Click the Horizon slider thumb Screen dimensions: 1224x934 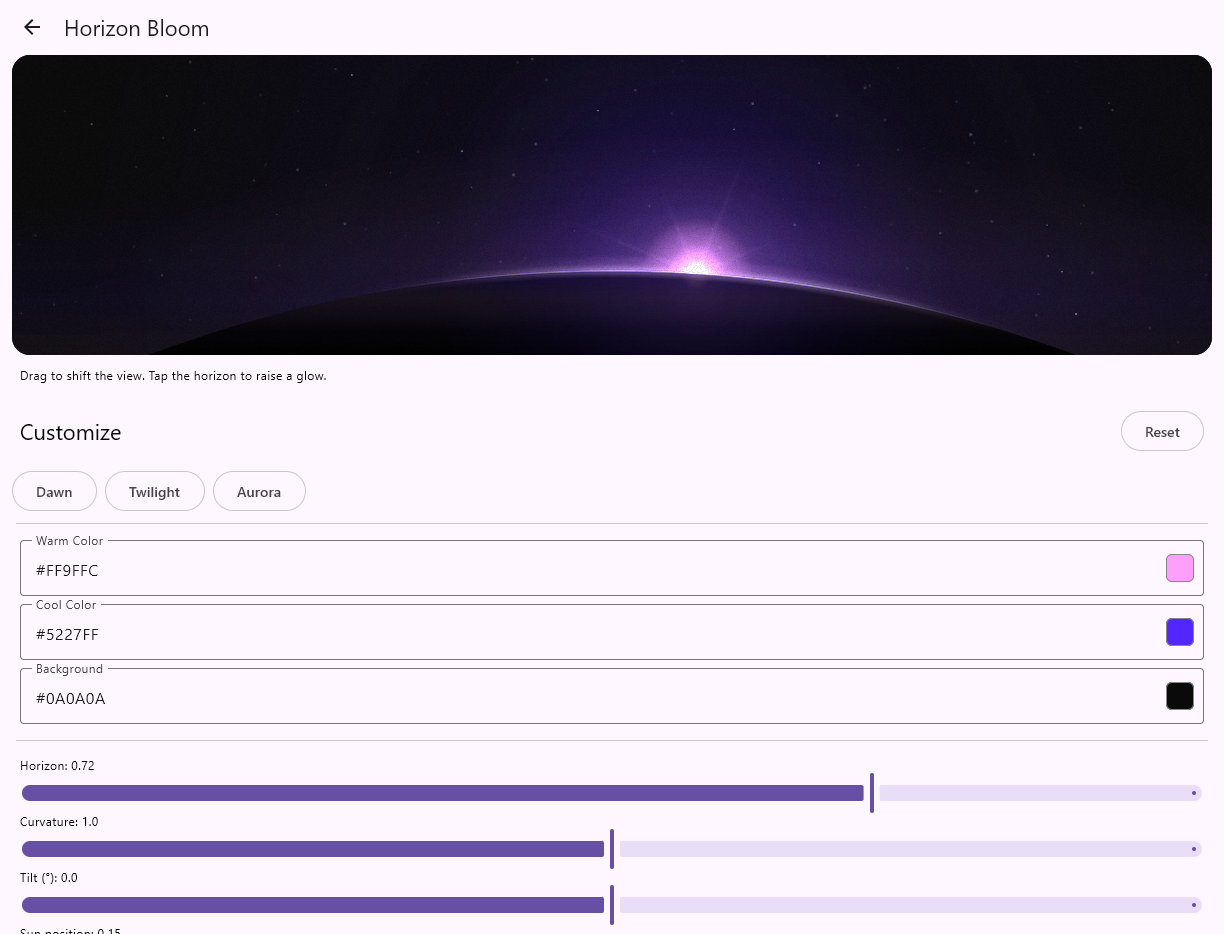pyautogui.click(x=872, y=793)
